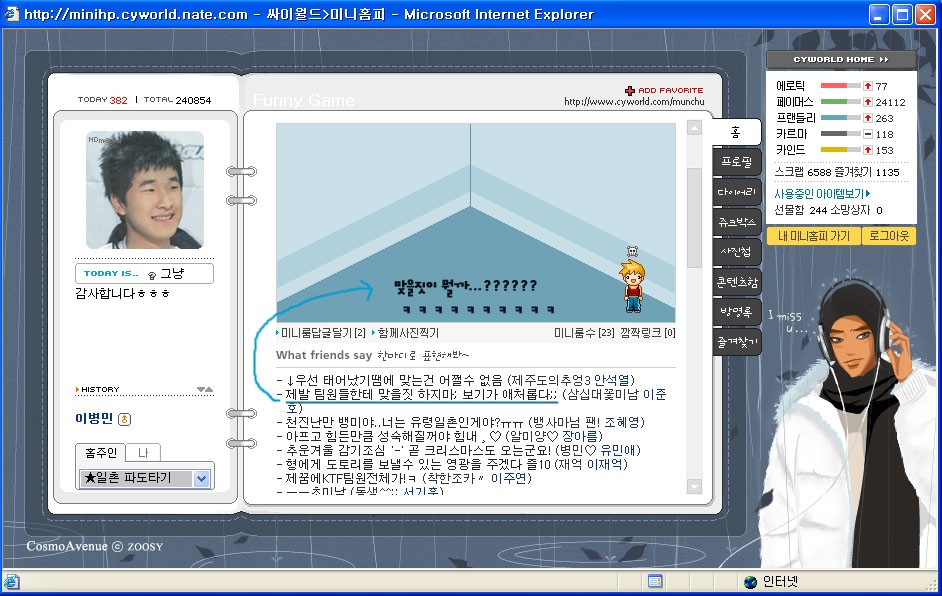The width and height of the screenshot is (942, 596).
Task: Click the TODAY IS.. 그냥 mood box
Action: coord(144,273)
